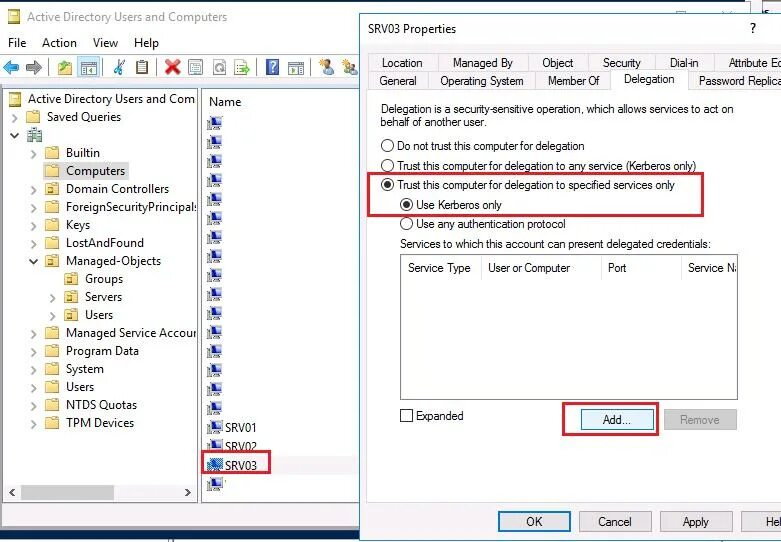Open the View menu

(105, 43)
